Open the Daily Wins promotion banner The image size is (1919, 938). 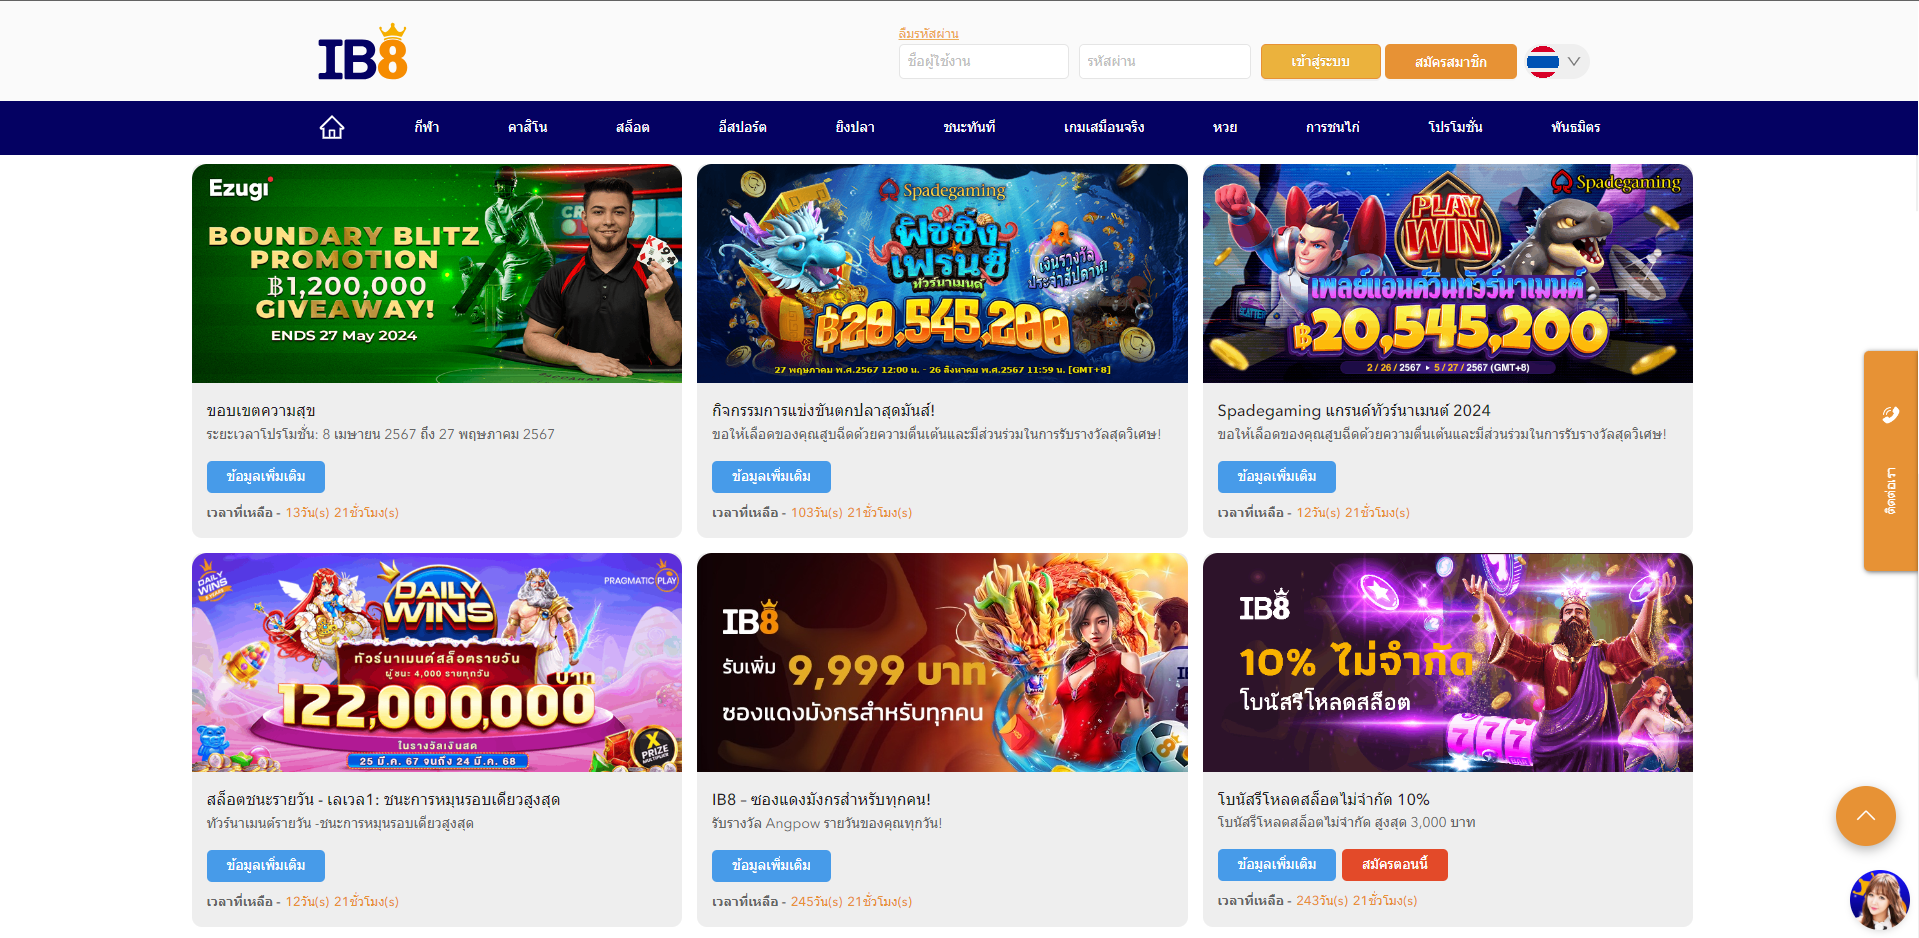click(437, 663)
